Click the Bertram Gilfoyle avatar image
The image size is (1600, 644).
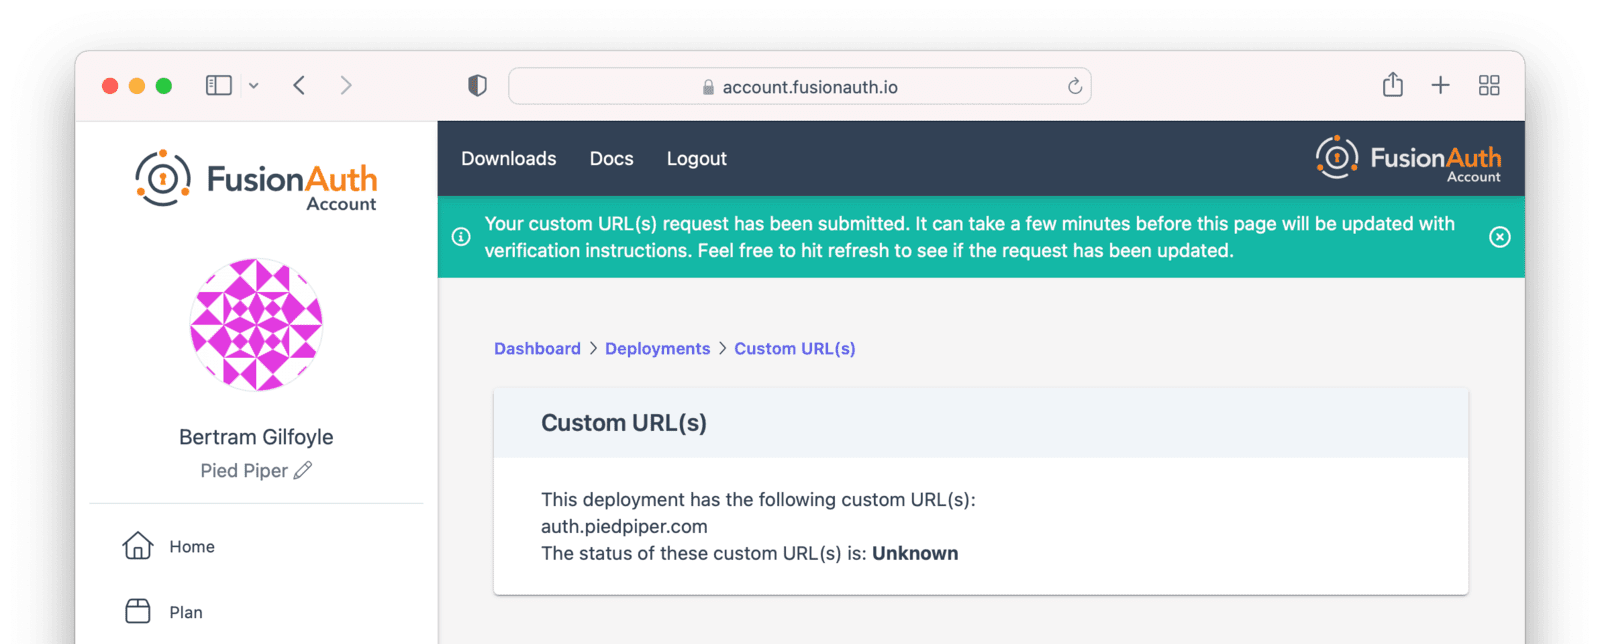tap(256, 324)
